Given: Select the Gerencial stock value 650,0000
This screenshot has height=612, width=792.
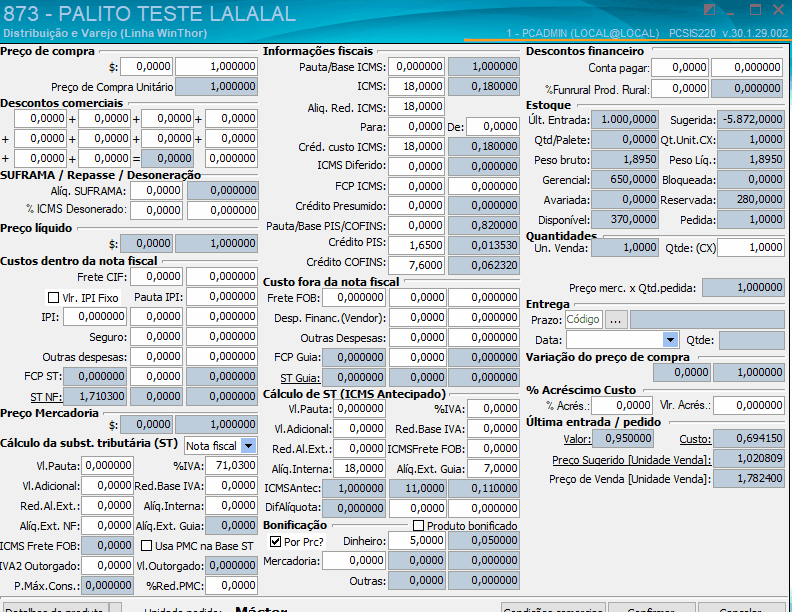Looking at the screenshot, I should click(x=624, y=180).
